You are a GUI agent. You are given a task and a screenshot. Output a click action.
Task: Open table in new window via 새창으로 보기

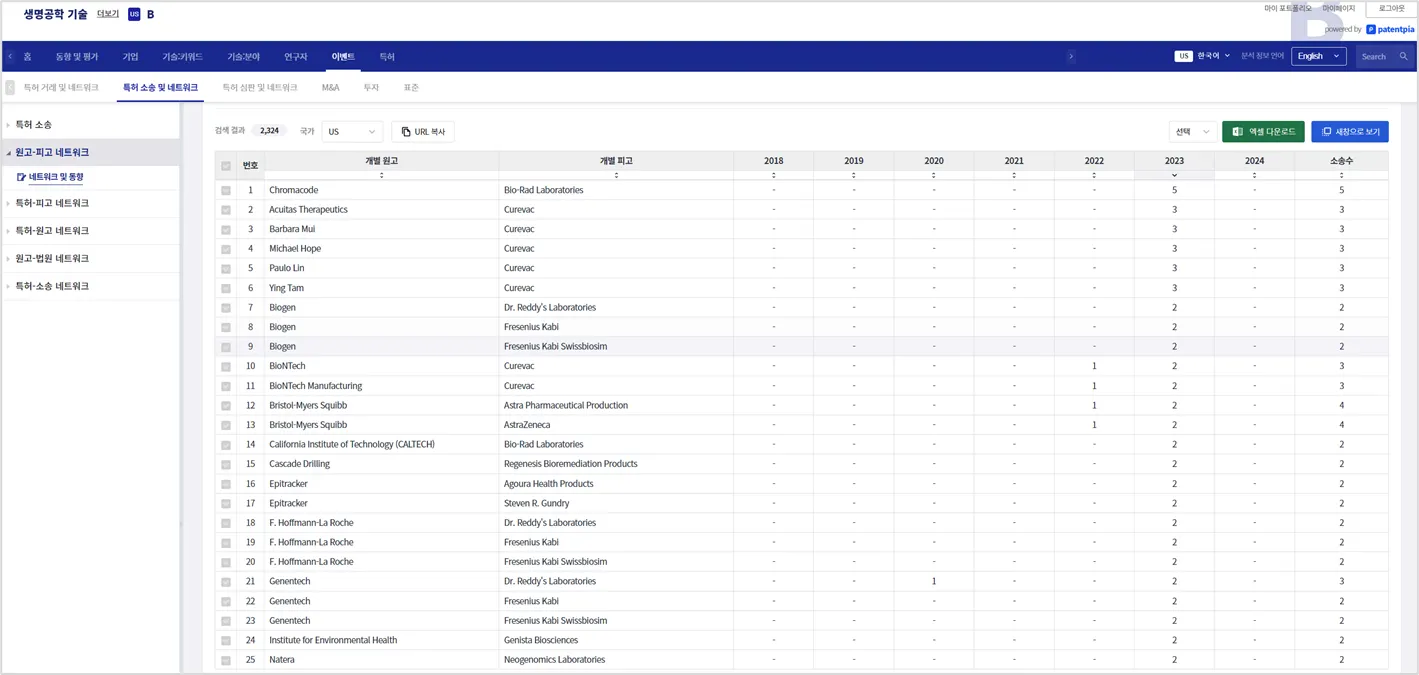tap(1349, 132)
